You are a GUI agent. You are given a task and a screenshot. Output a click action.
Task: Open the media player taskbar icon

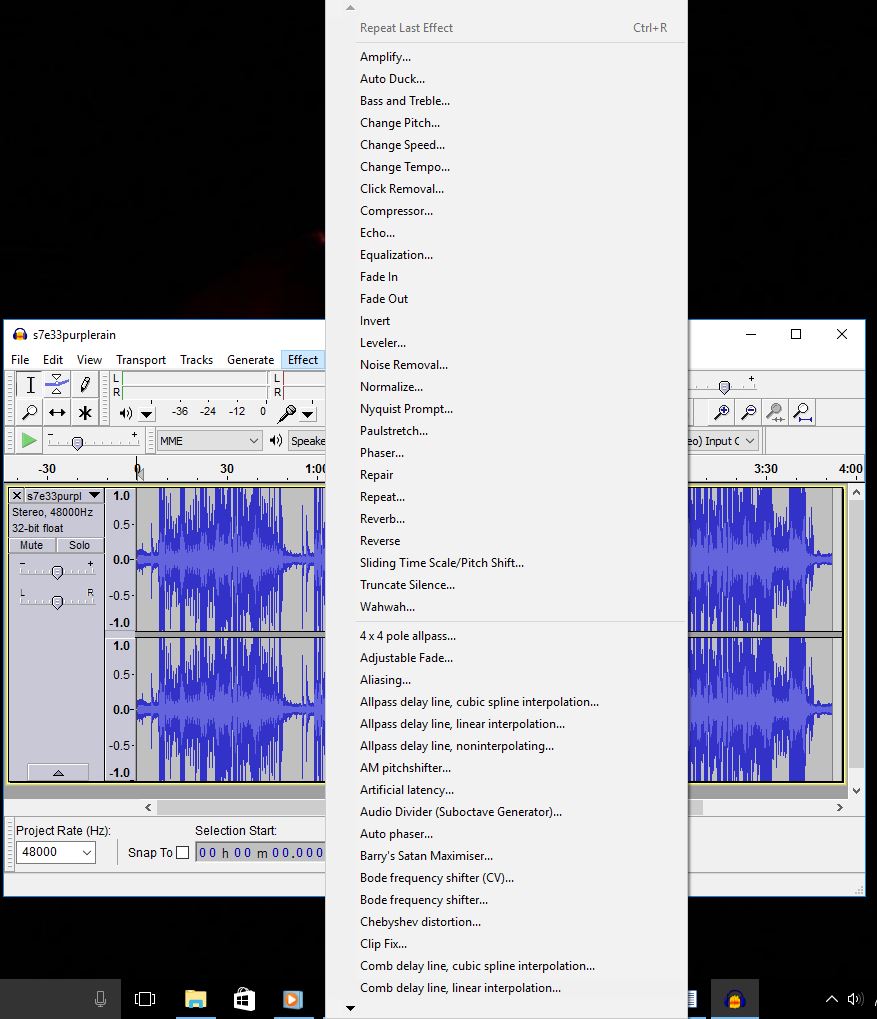293,999
